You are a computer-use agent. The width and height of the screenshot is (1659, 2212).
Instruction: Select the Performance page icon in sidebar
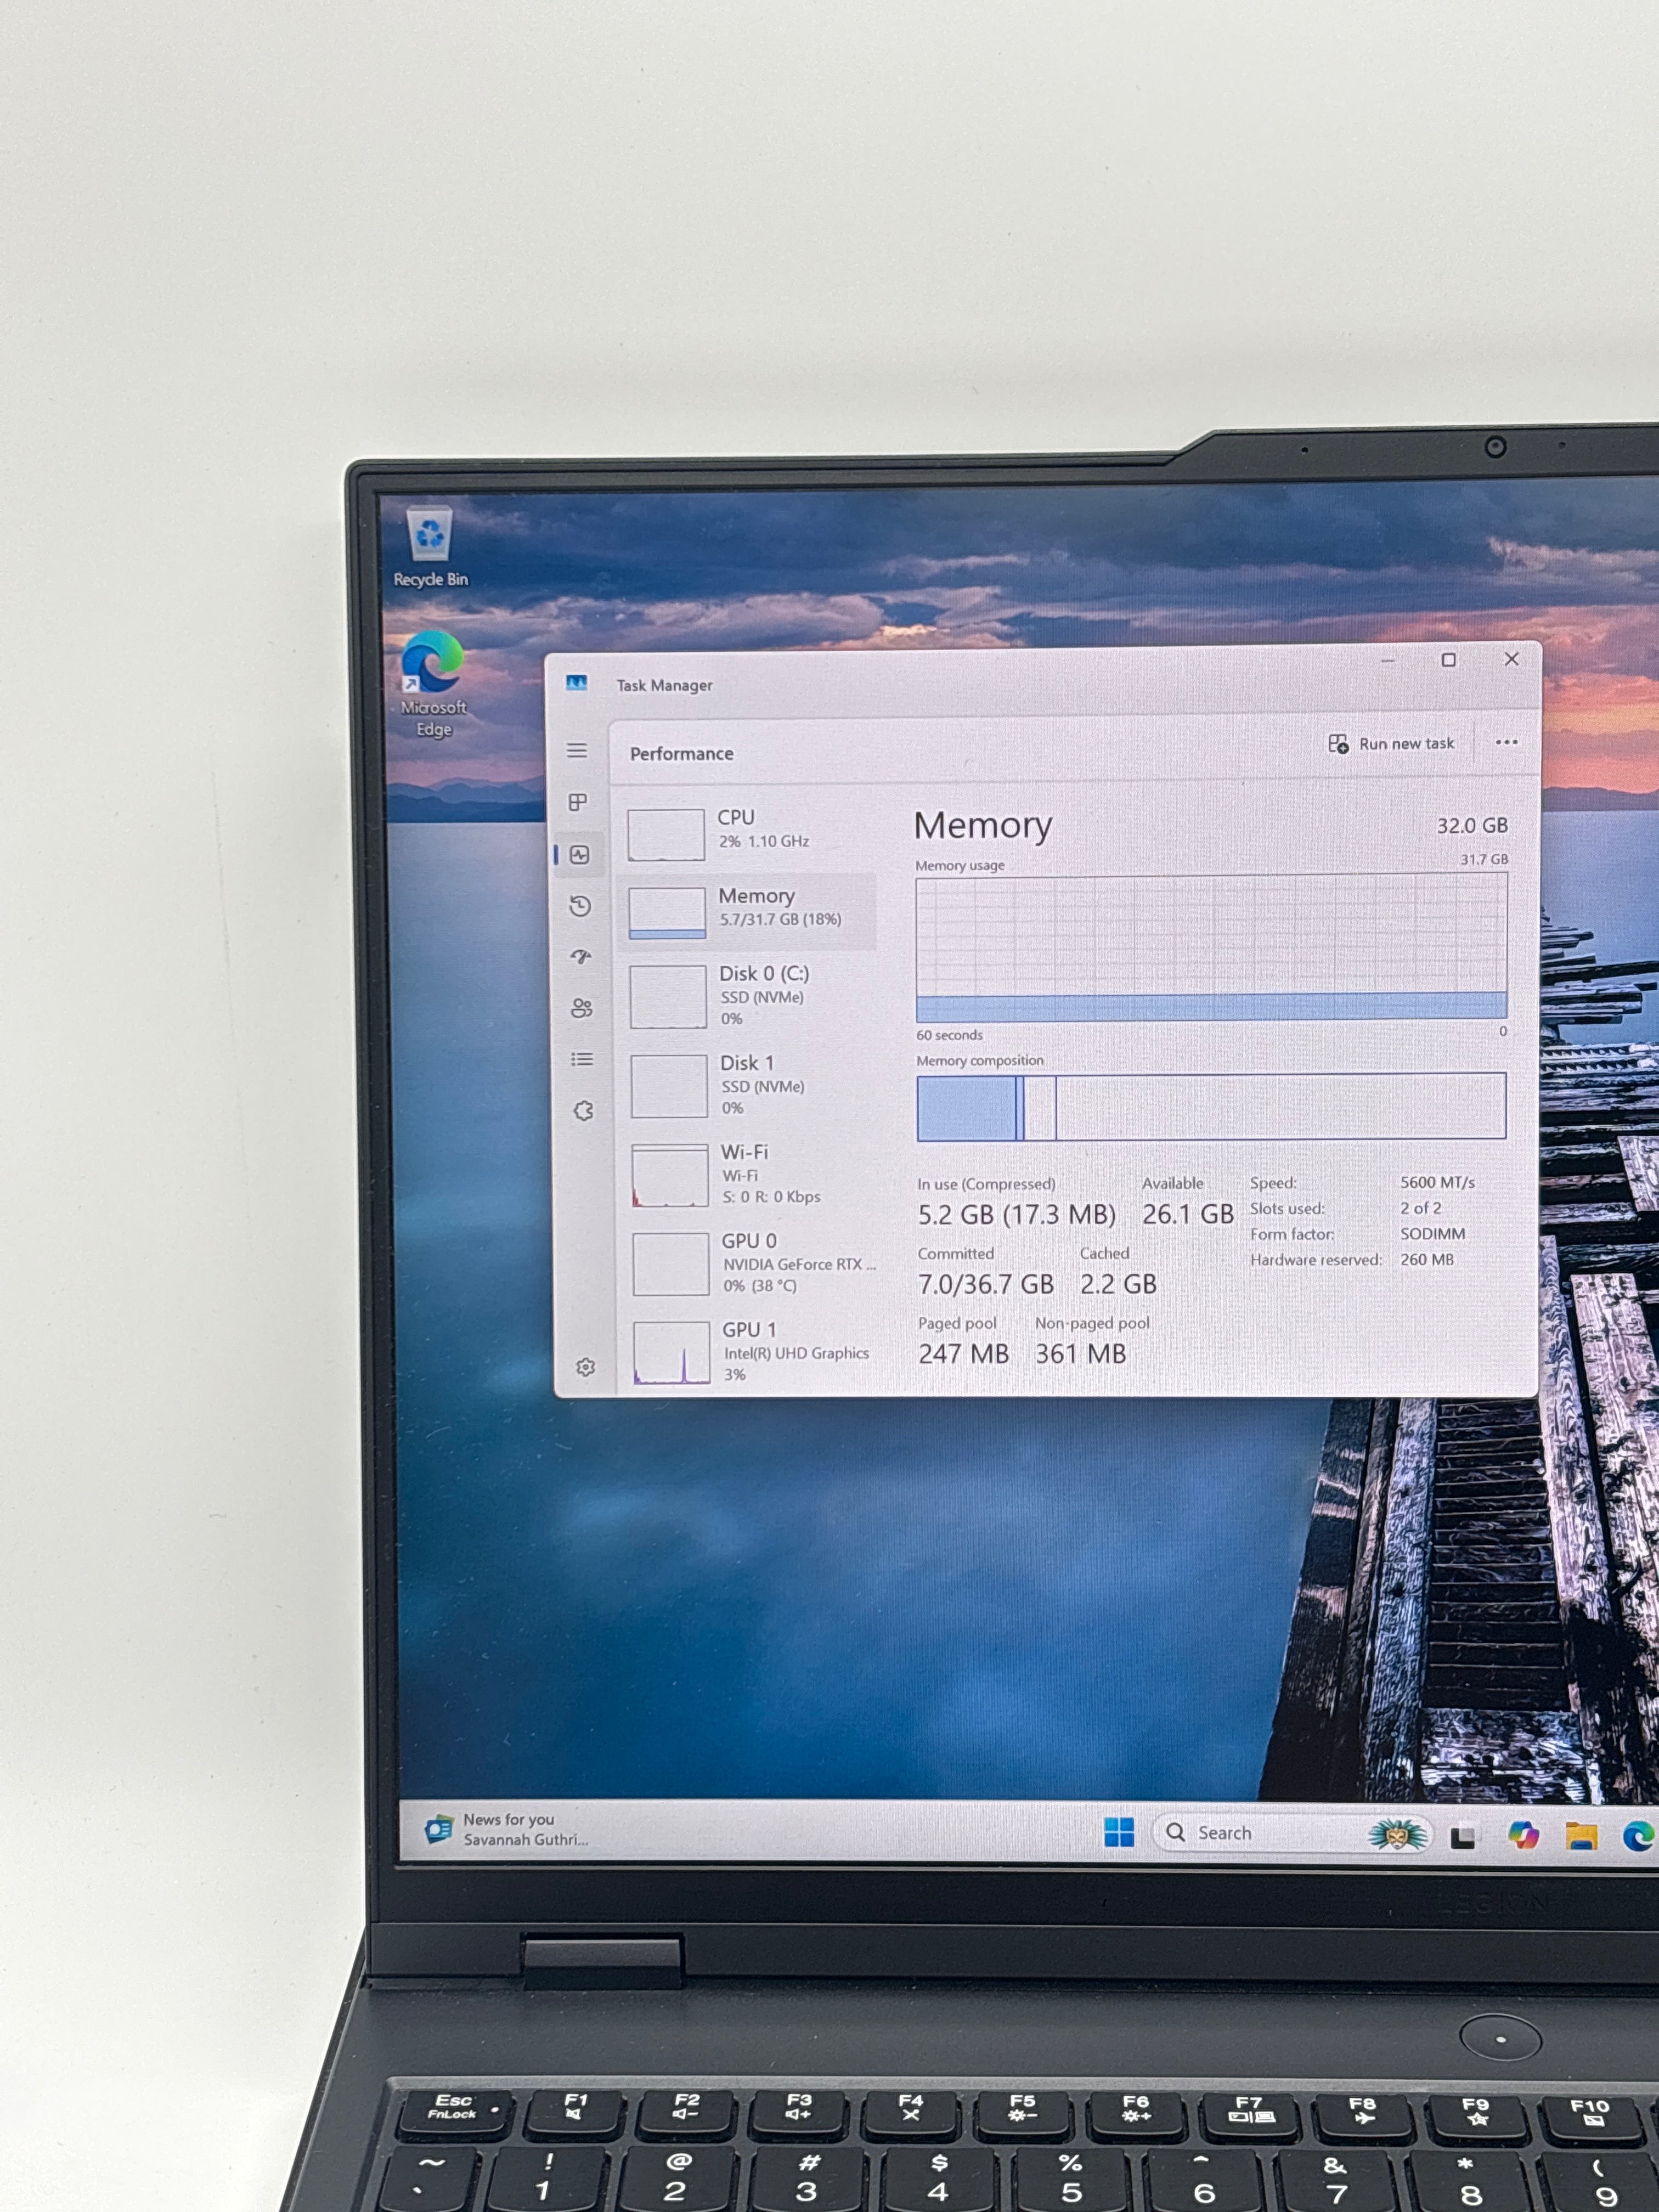point(580,854)
